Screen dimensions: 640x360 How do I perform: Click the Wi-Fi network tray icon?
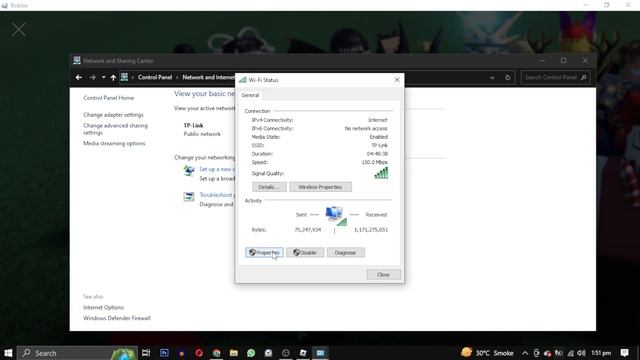tap(571, 353)
